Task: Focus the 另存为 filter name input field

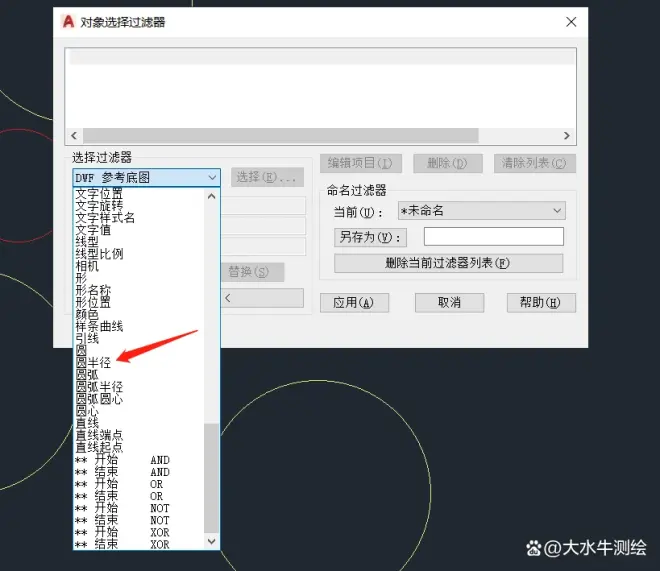Action: [494, 236]
